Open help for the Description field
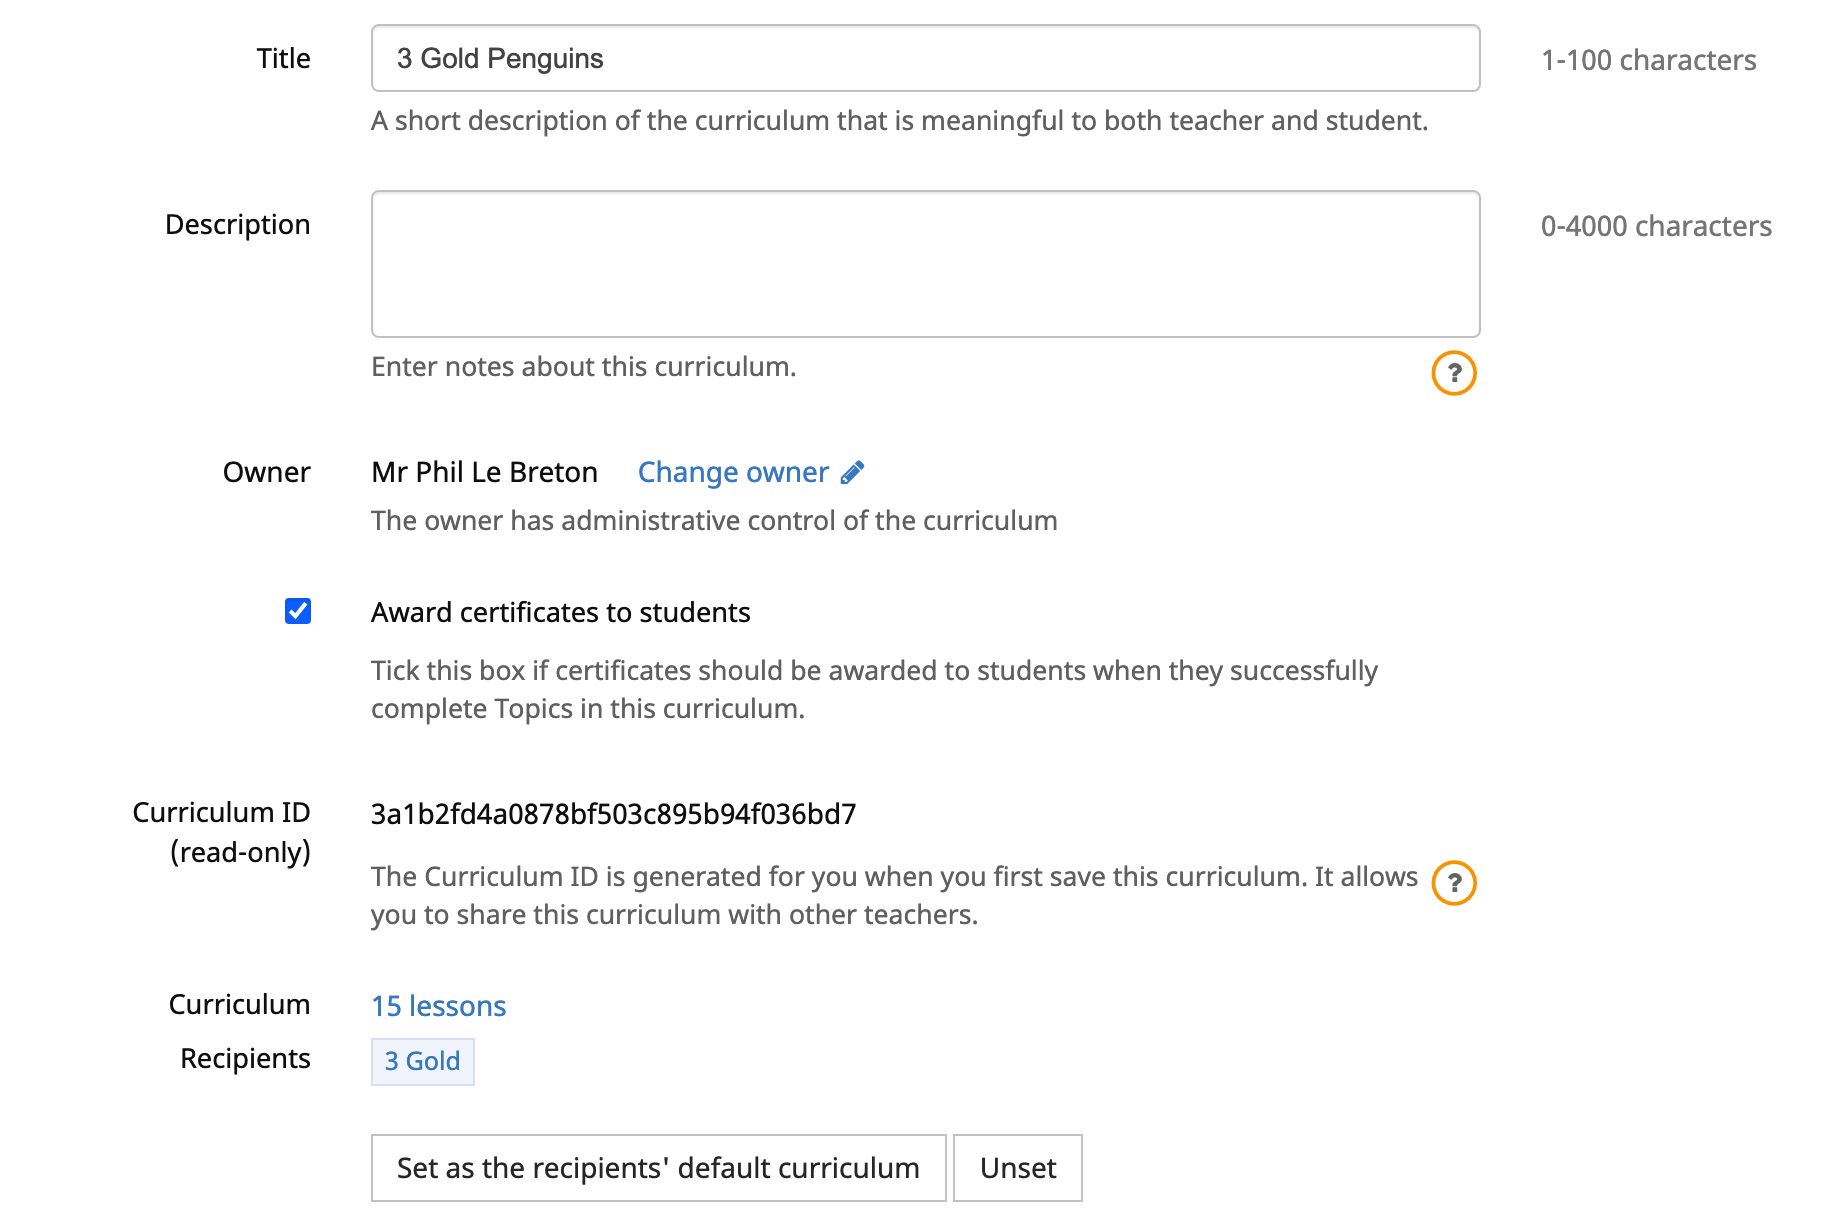The width and height of the screenshot is (1836, 1214). pos(1454,373)
